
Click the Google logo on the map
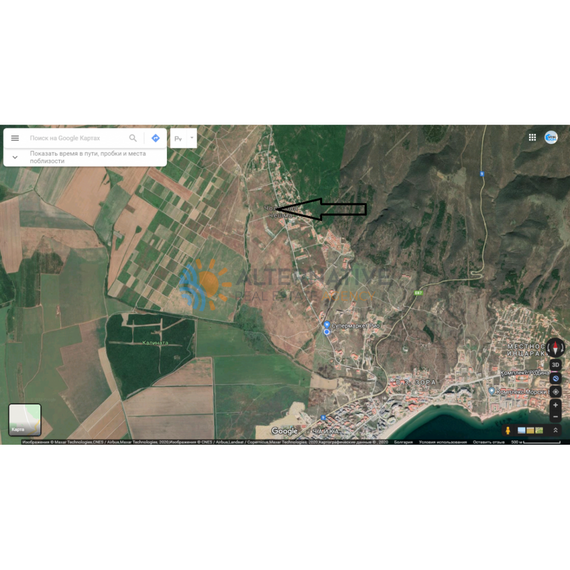click(284, 431)
